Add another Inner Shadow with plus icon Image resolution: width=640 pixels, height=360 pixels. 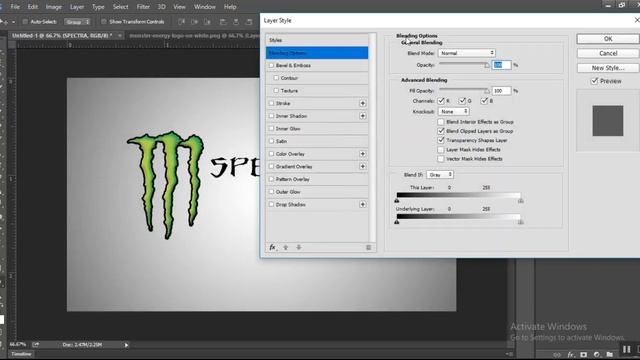pyautogui.click(x=362, y=116)
